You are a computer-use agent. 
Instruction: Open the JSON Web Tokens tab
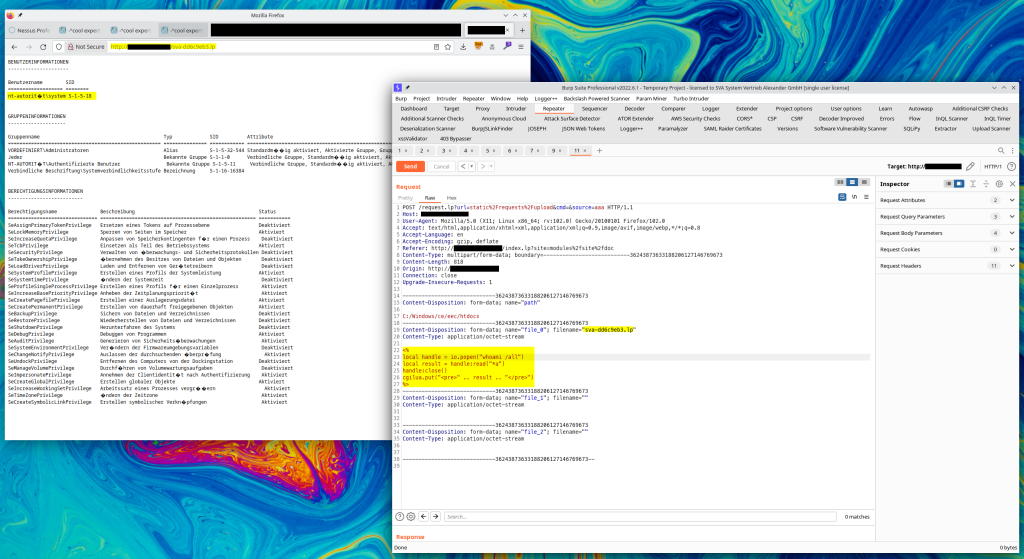pos(583,129)
